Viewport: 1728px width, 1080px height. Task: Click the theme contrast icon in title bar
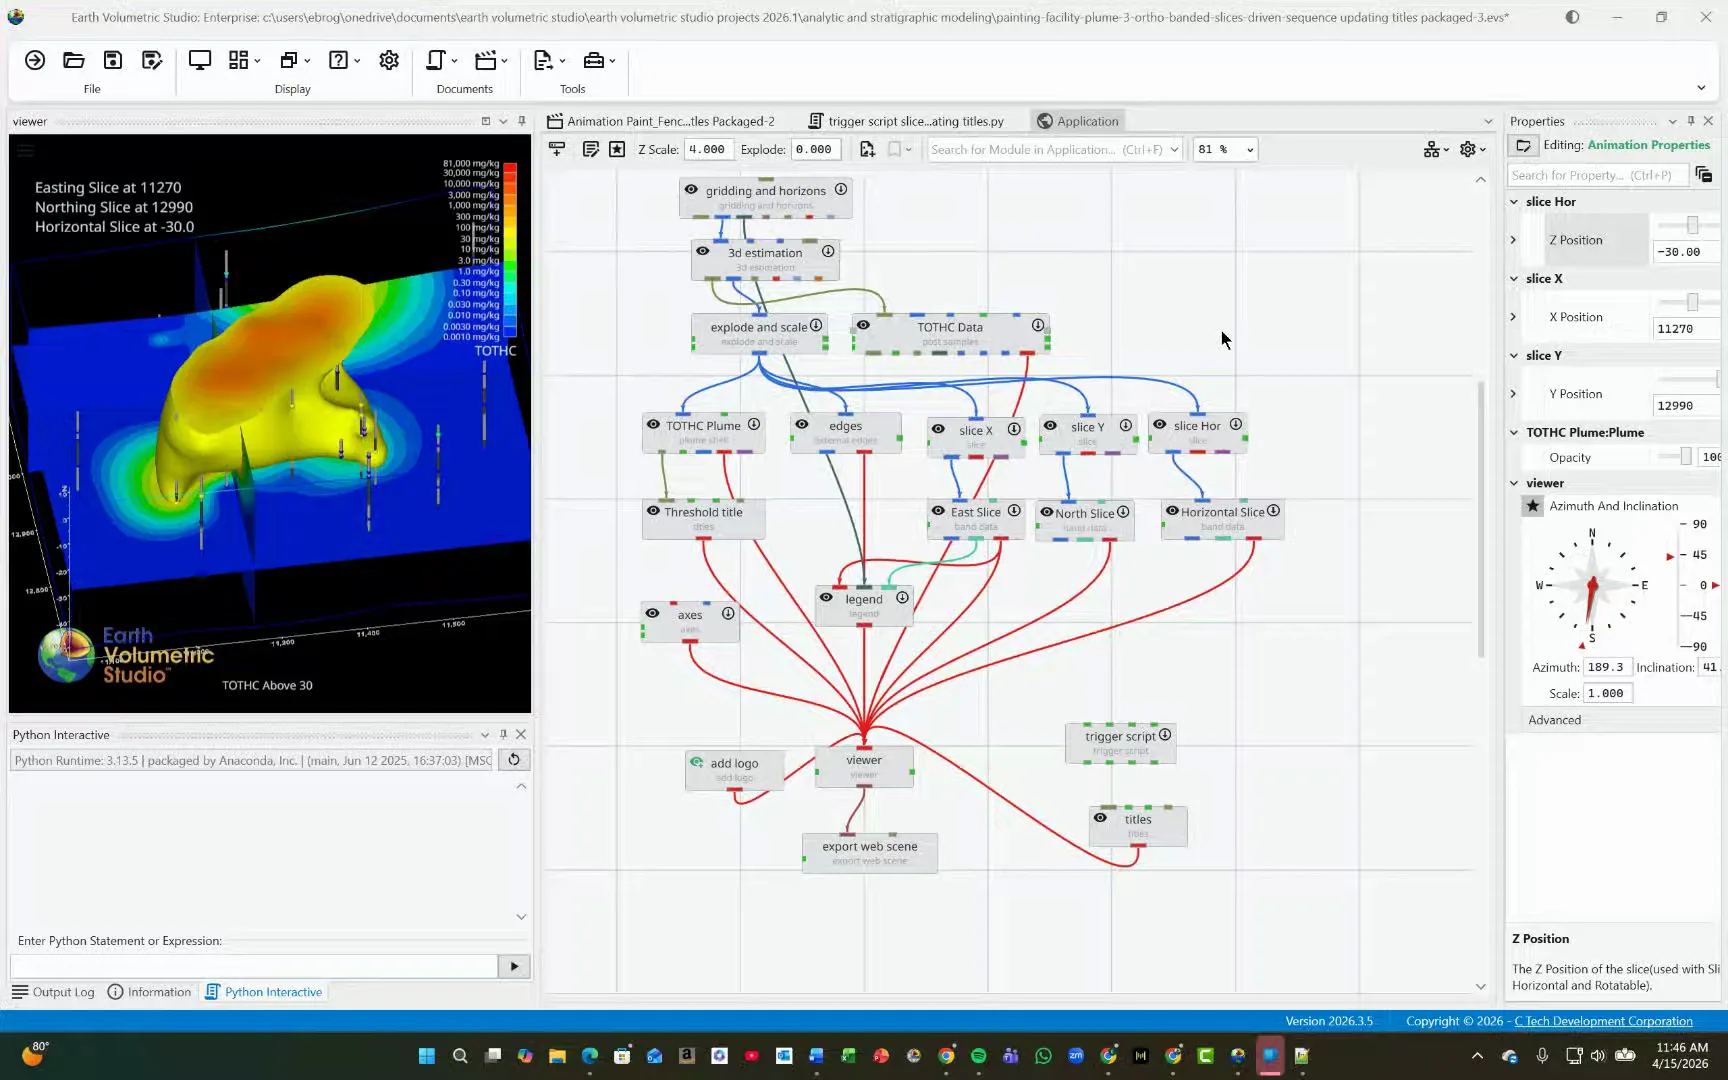pyautogui.click(x=1572, y=17)
